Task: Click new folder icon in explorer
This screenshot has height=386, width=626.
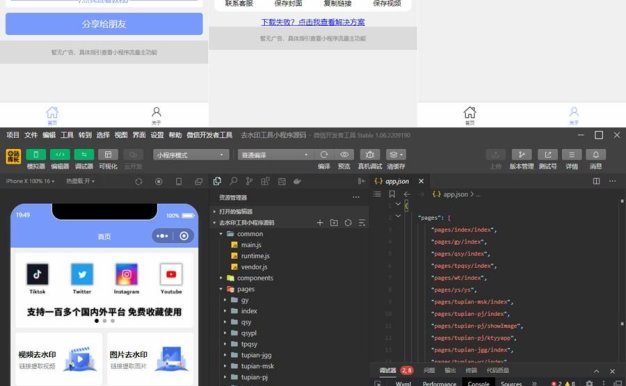Action: (x=334, y=223)
